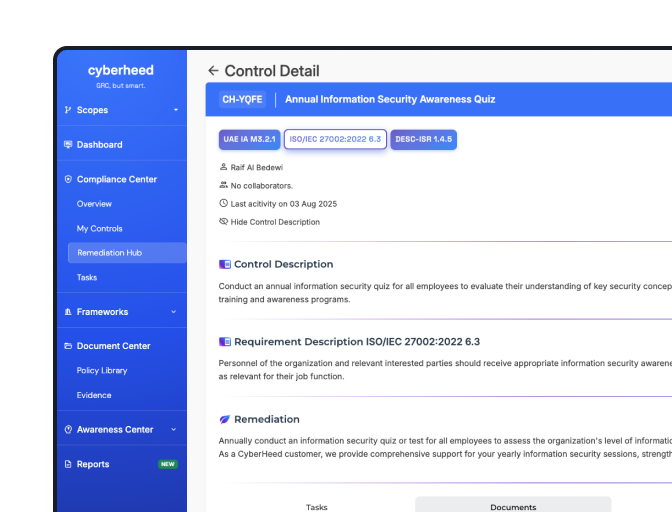
Task: Expand the Awareness Center chevron
Action: (x=174, y=430)
